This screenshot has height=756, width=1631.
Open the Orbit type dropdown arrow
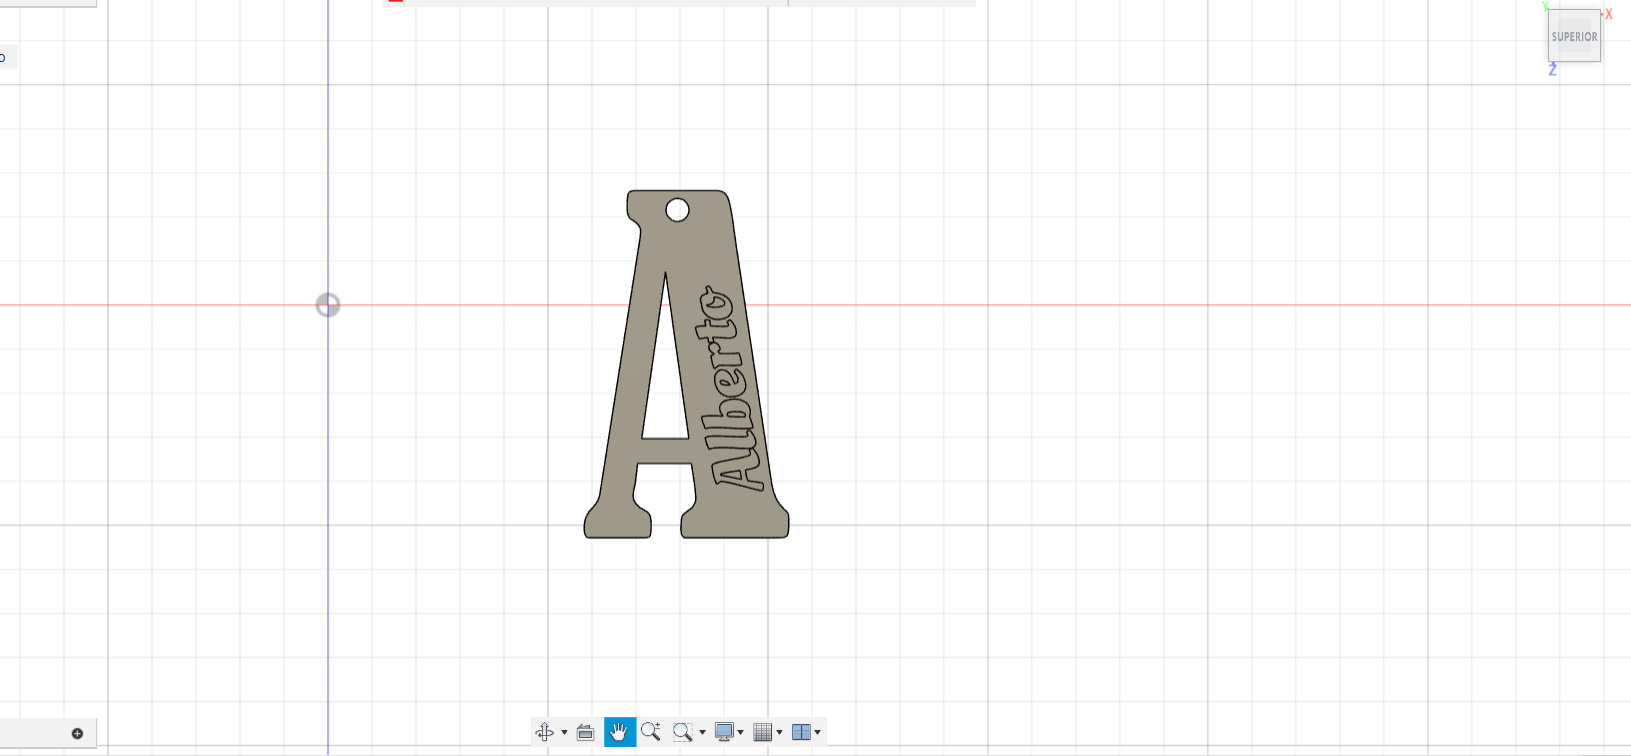click(x=564, y=733)
